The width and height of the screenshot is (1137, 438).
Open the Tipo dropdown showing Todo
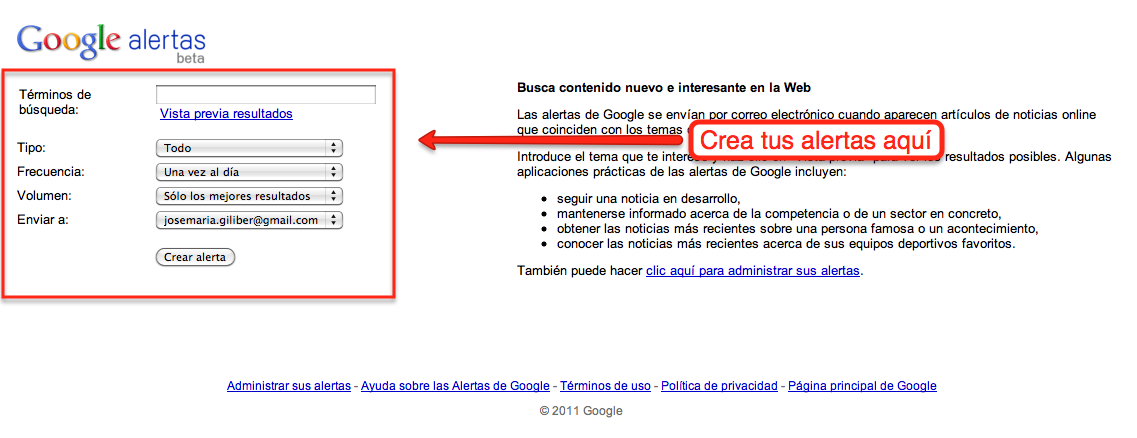click(x=249, y=148)
